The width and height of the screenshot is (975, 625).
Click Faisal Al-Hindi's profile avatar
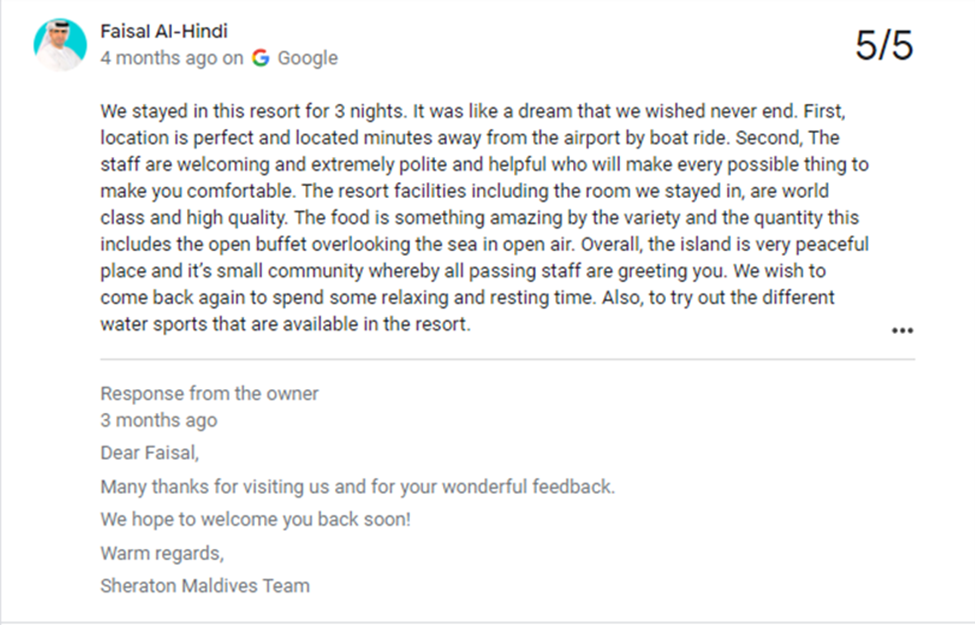pyautogui.click(x=60, y=45)
